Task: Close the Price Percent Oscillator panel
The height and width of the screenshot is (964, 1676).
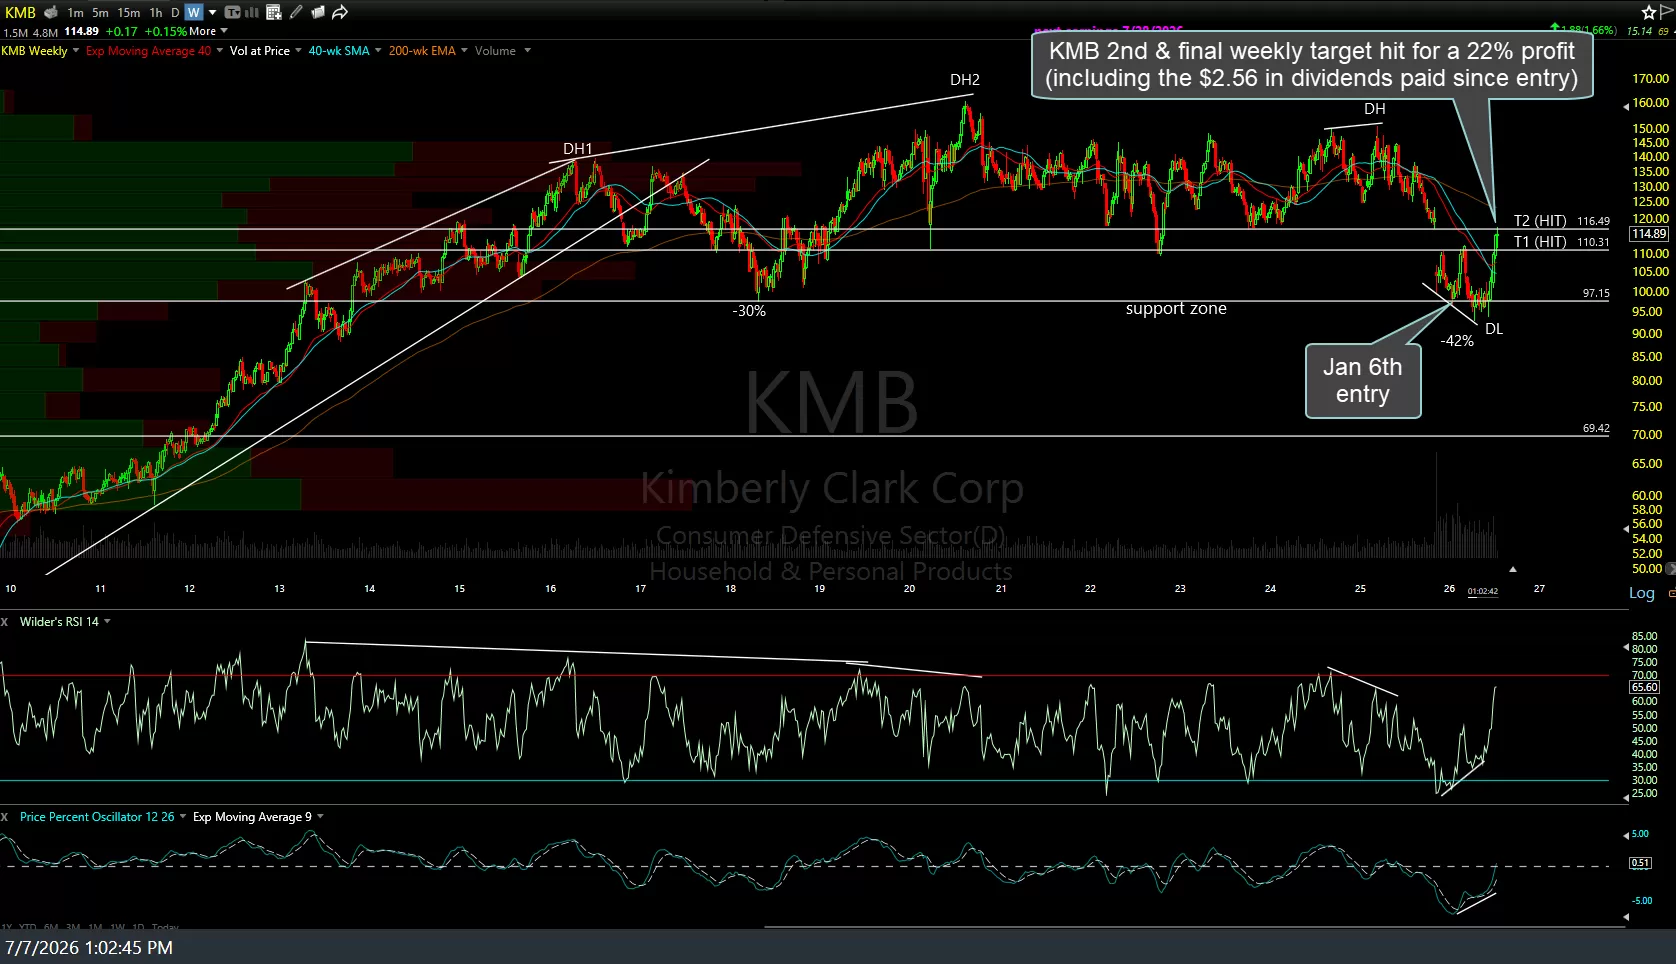Action: pos(5,817)
